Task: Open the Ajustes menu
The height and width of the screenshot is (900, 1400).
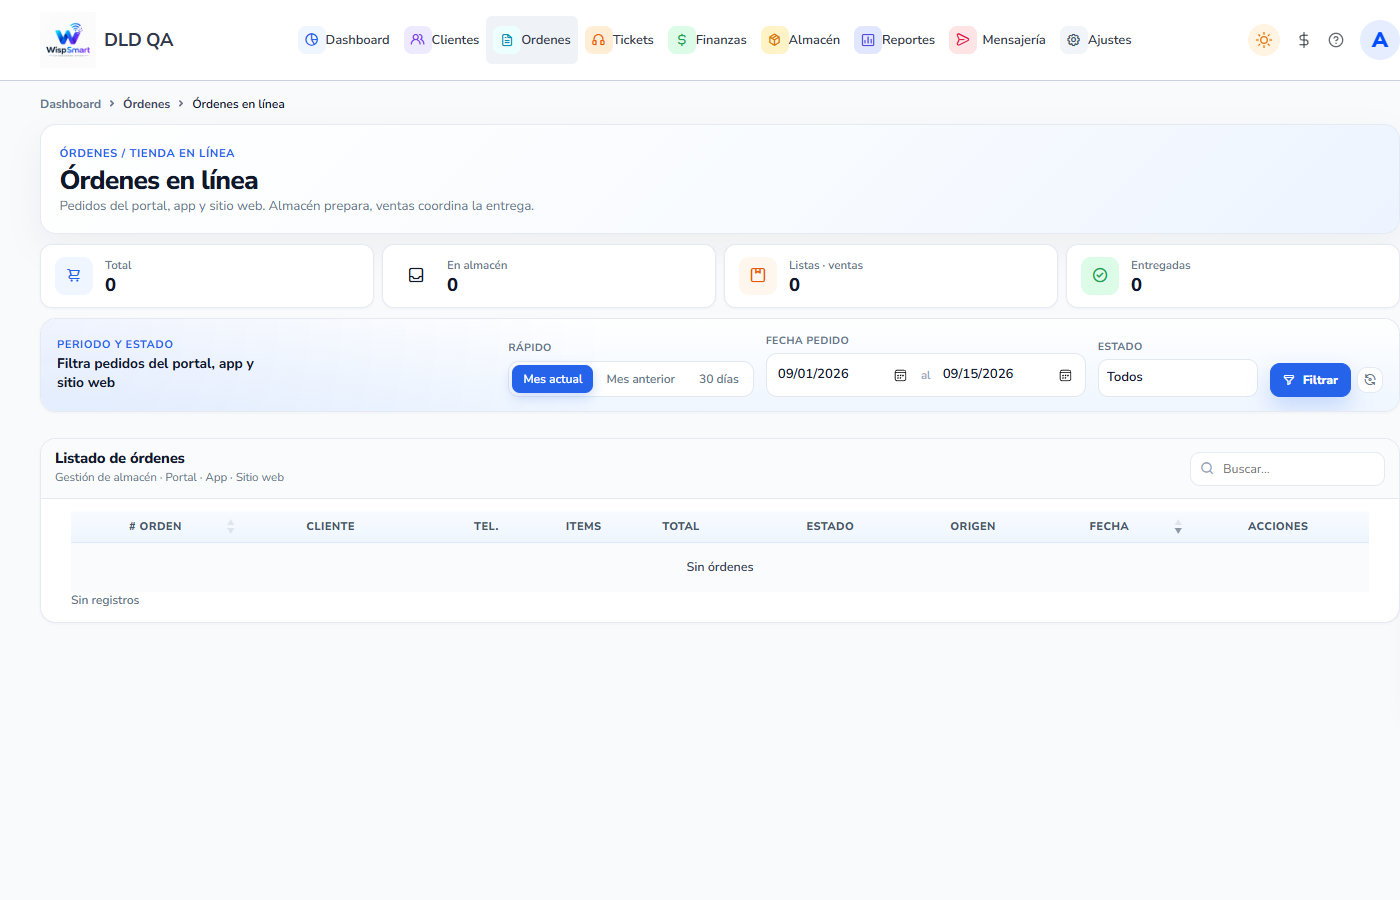Action: coord(1097,40)
